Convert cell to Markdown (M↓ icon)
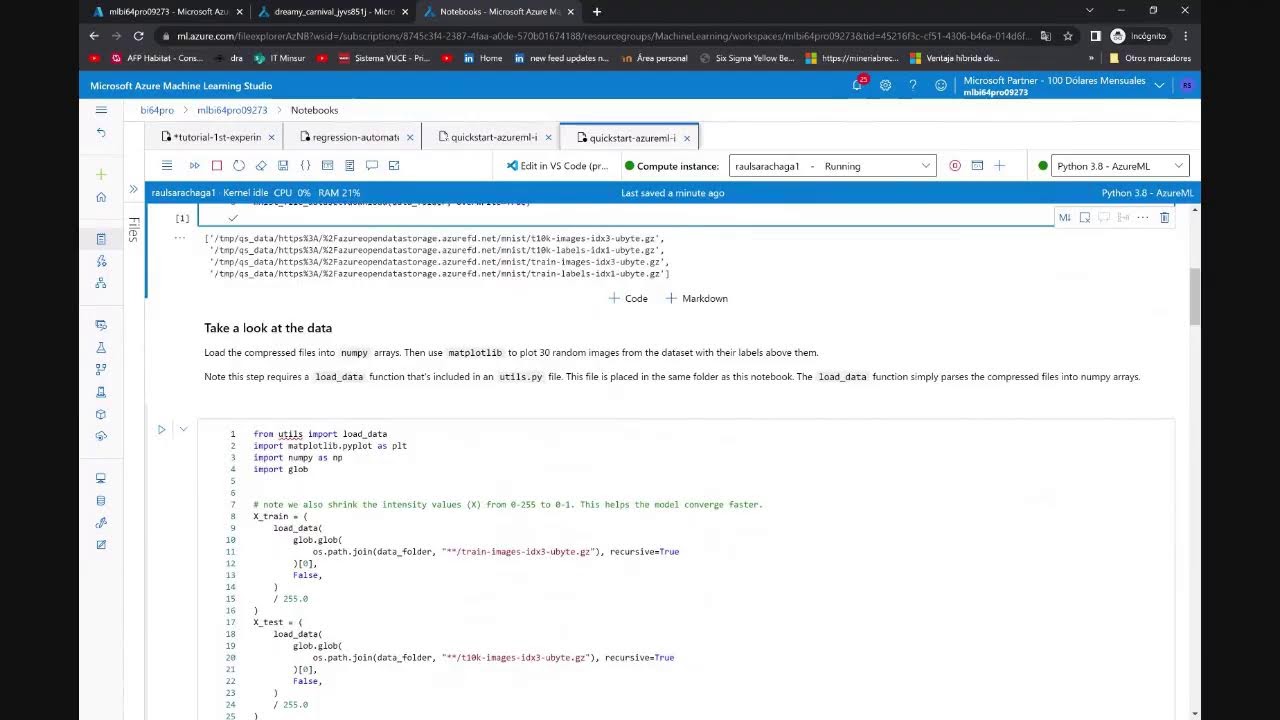Image resolution: width=1280 pixels, height=720 pixels. 1064,218
